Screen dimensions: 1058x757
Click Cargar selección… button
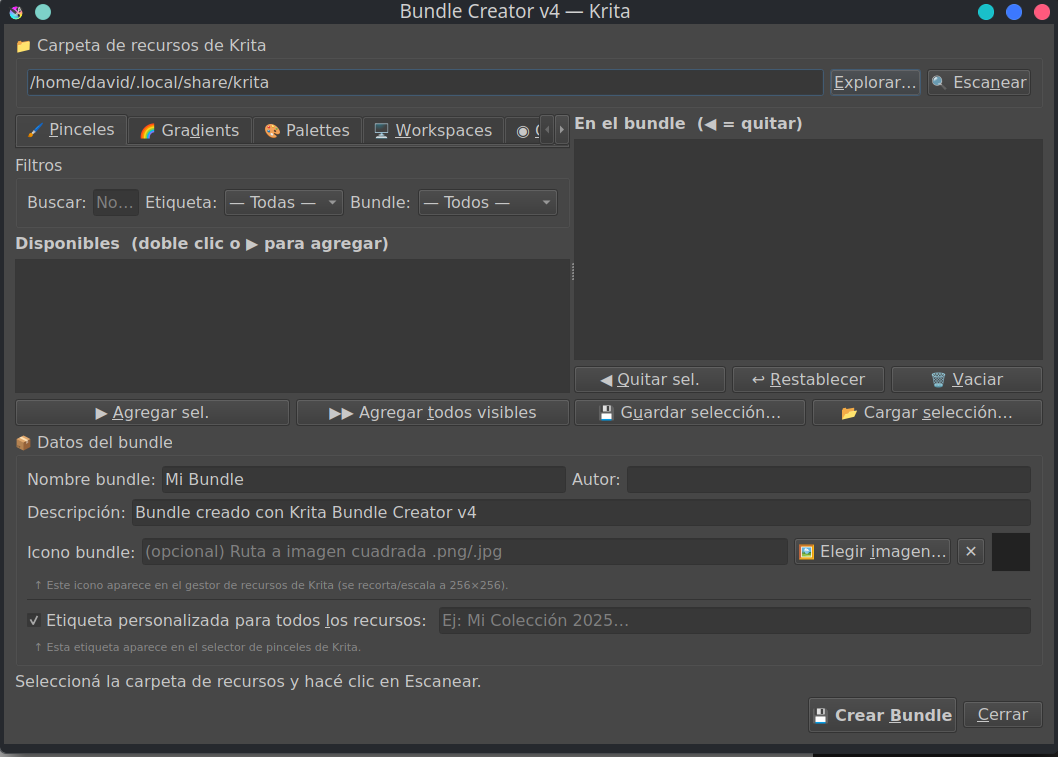coord(927,413)
